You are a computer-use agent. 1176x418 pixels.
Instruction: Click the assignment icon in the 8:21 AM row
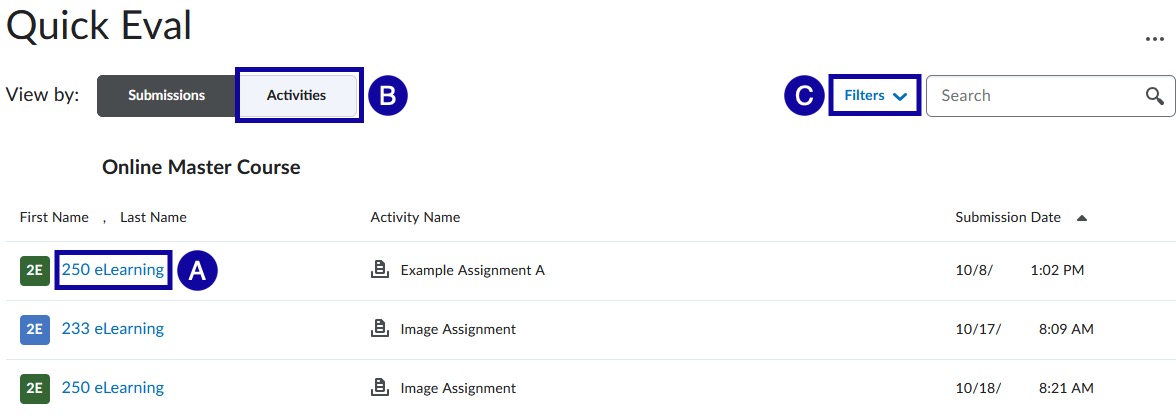[379, 388]
